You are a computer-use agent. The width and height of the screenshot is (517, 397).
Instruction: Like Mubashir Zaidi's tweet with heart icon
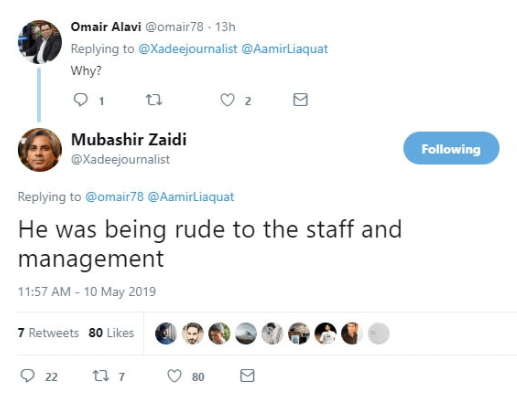174,376
